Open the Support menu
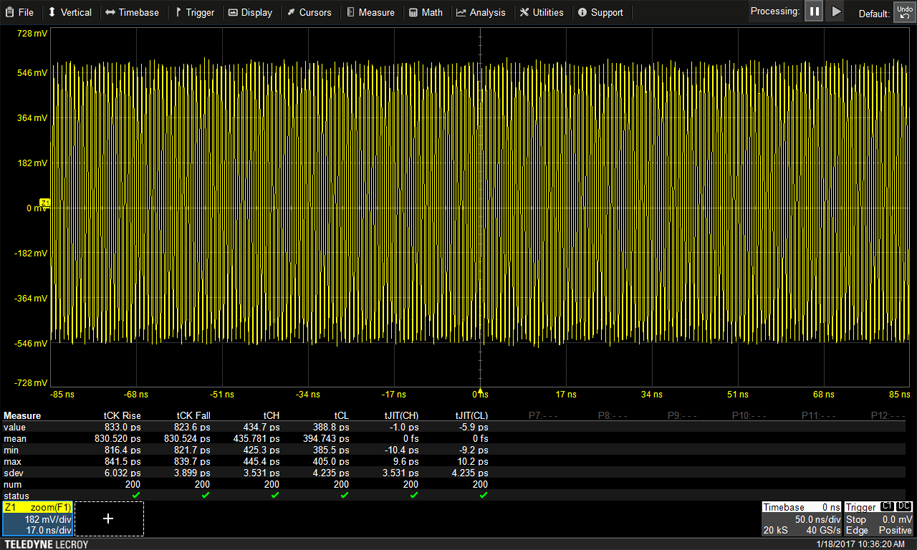Image resolution: width=917 pixels, height=550 pixels. pyautogui.click(x=600, y=13)
